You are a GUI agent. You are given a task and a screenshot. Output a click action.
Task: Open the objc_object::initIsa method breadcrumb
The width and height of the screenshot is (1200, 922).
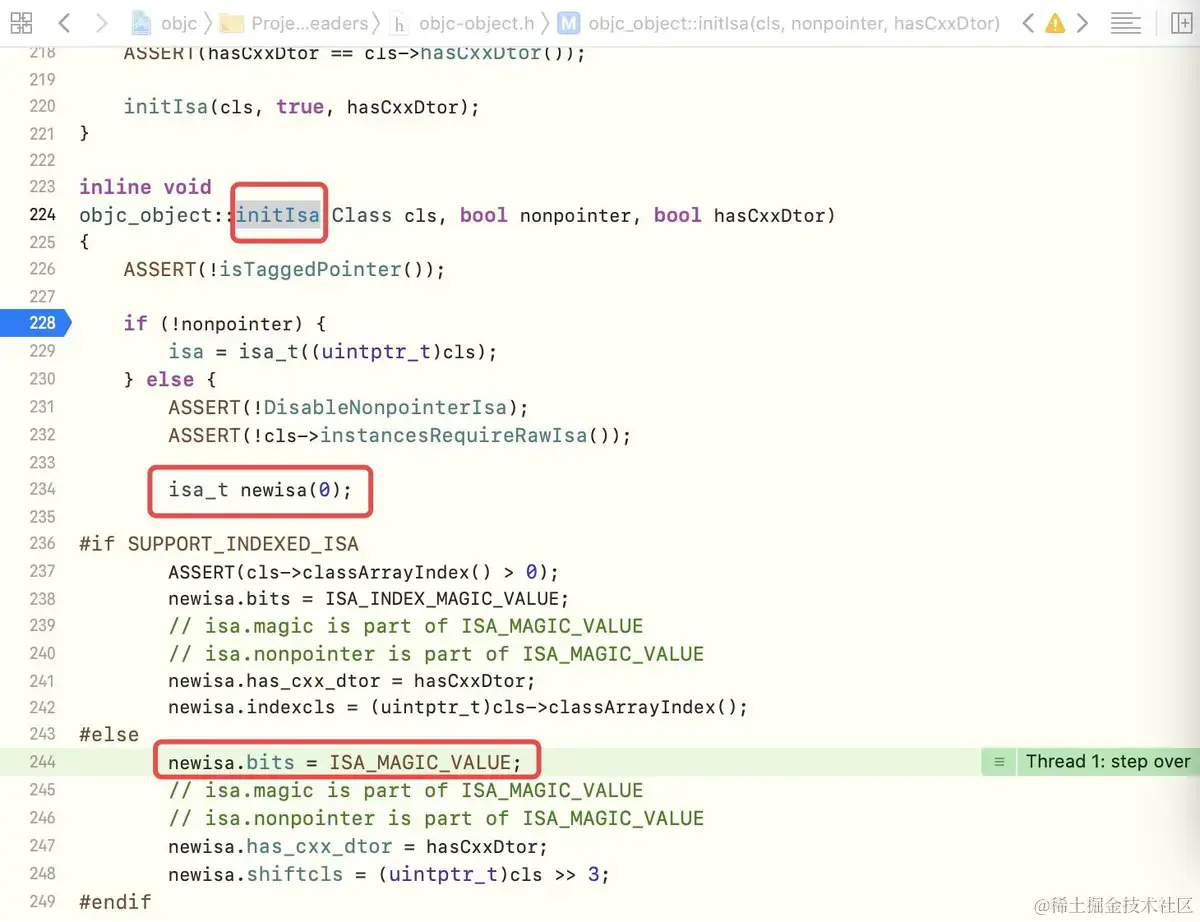(x=779, y=22)
